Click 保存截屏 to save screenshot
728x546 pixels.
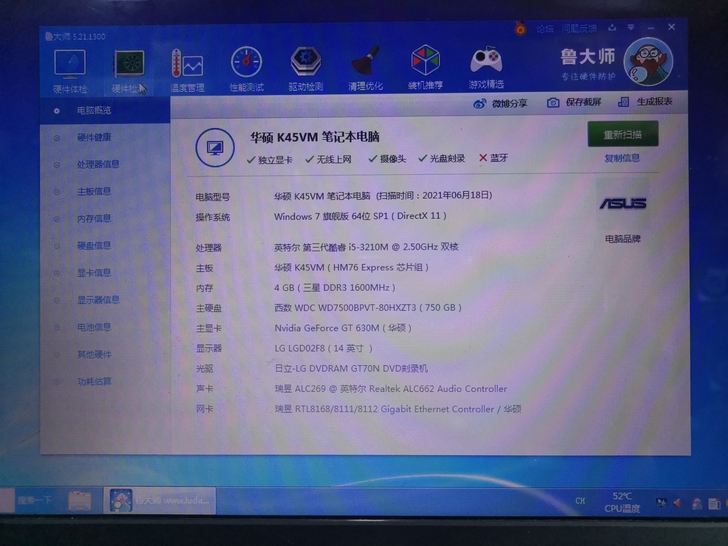[x=574, y=103]
